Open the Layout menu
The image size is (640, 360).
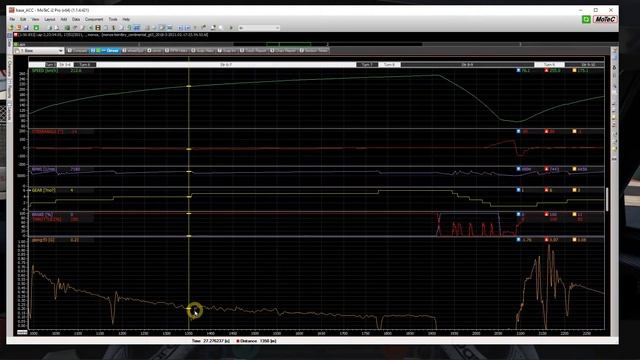[x=49, y=19]
